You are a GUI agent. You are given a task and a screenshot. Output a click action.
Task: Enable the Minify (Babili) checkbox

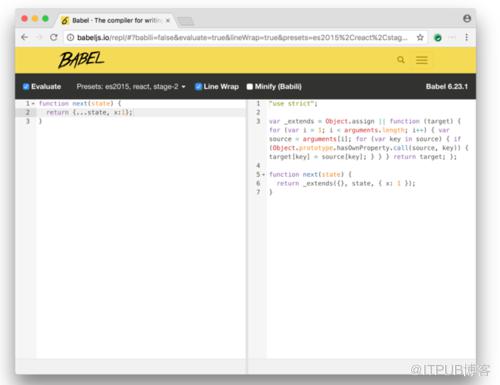250,87
